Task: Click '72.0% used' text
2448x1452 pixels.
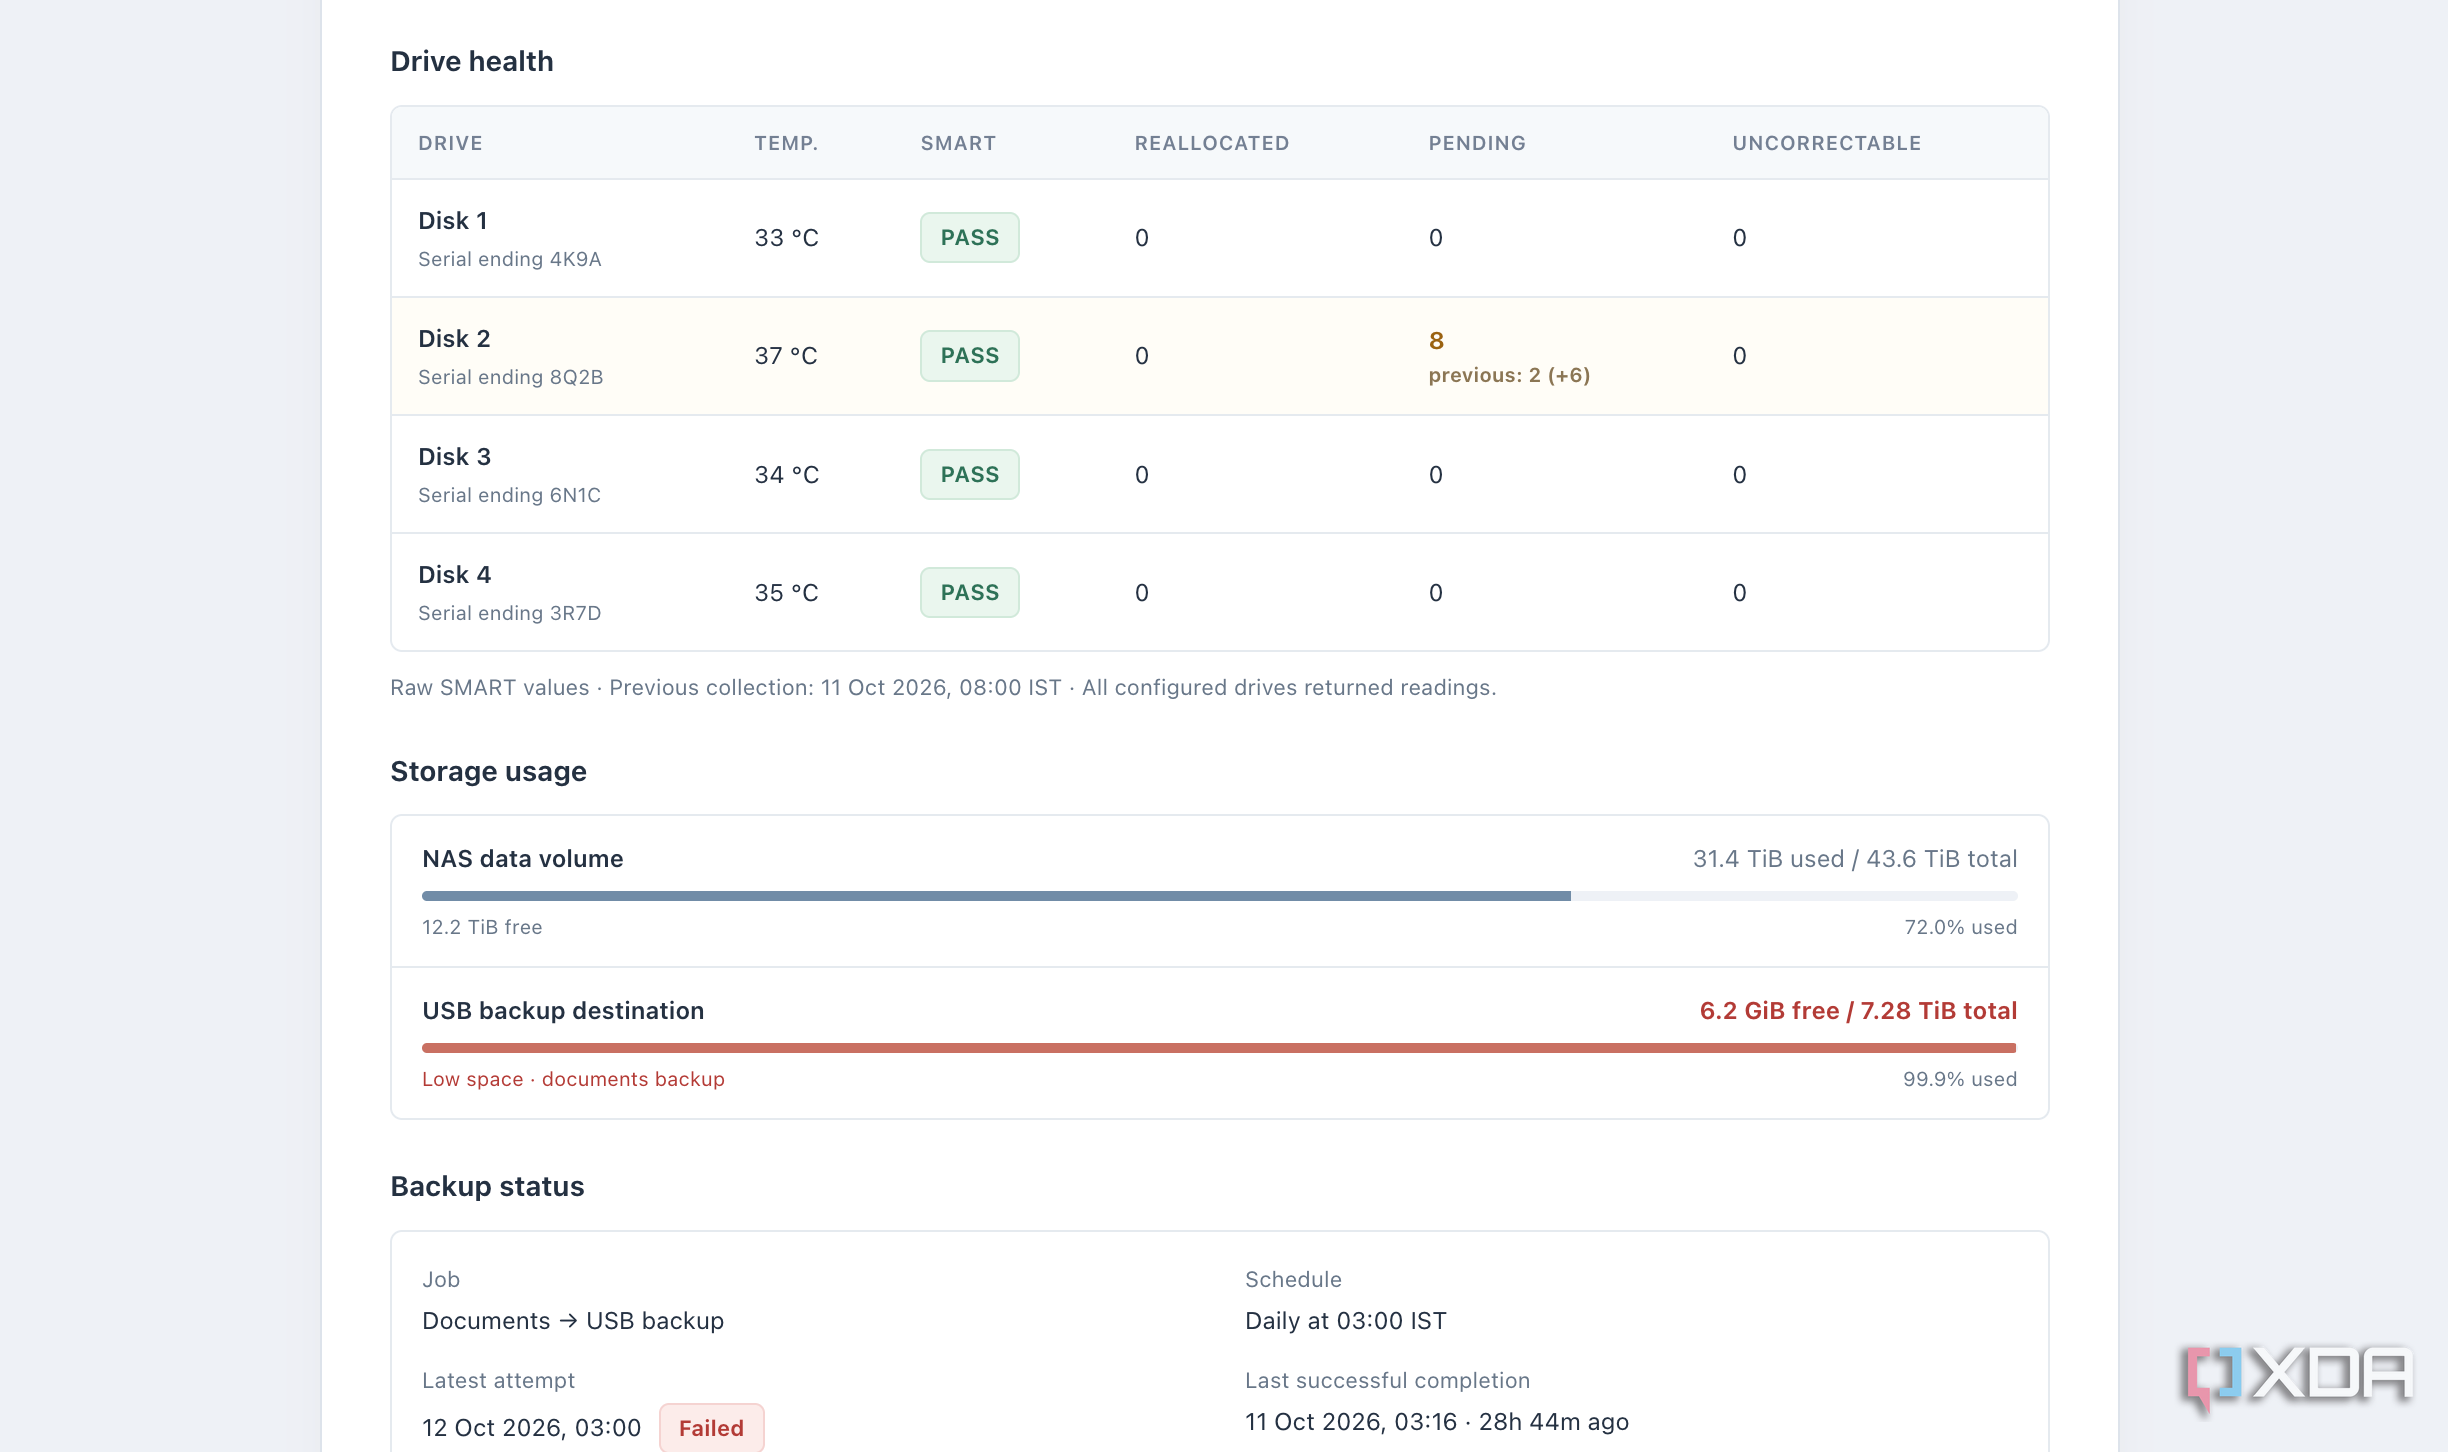Action: click(1960, 927)
